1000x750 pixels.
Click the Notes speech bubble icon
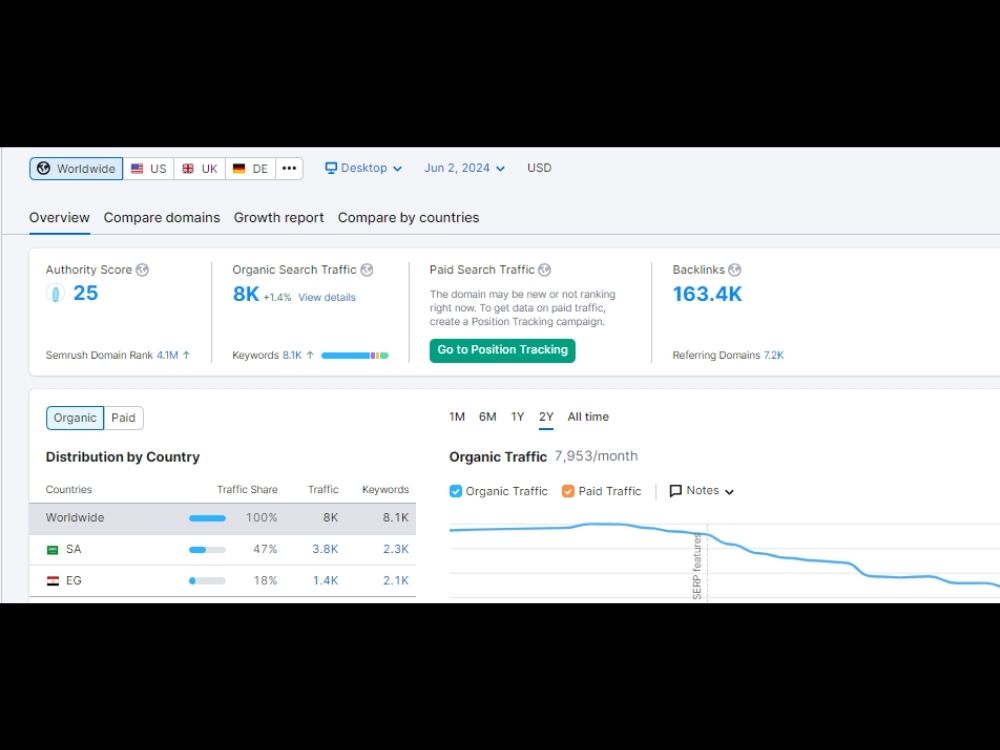click(x=675, y=491)
